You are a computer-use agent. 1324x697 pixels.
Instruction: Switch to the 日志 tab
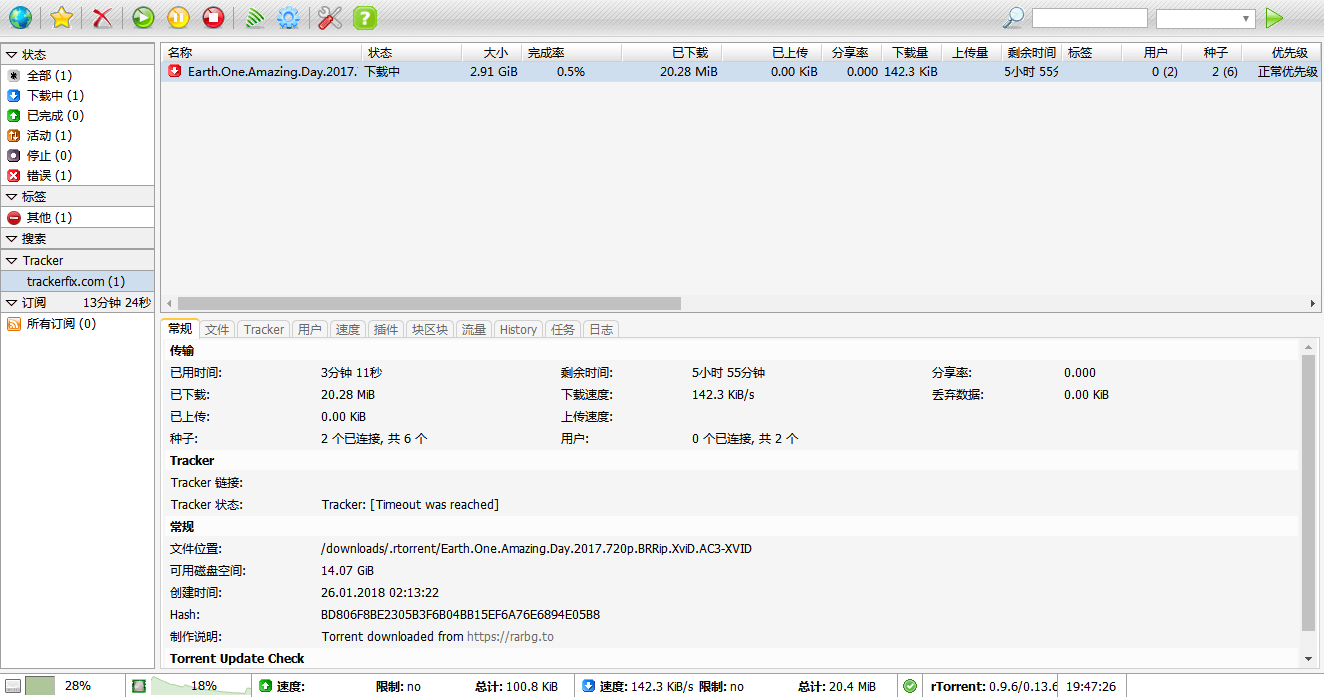[x=601, y=329]
